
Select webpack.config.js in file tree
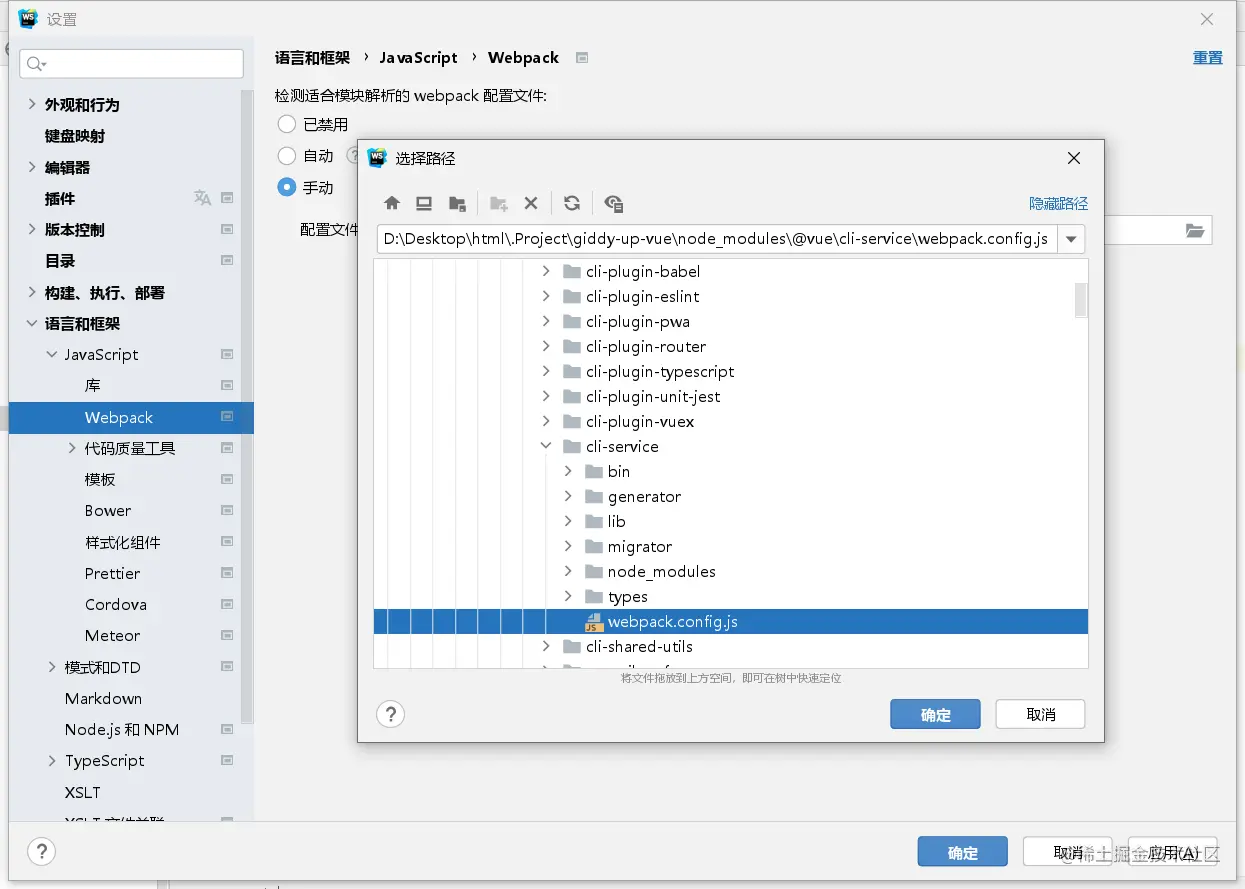[731, 621]
